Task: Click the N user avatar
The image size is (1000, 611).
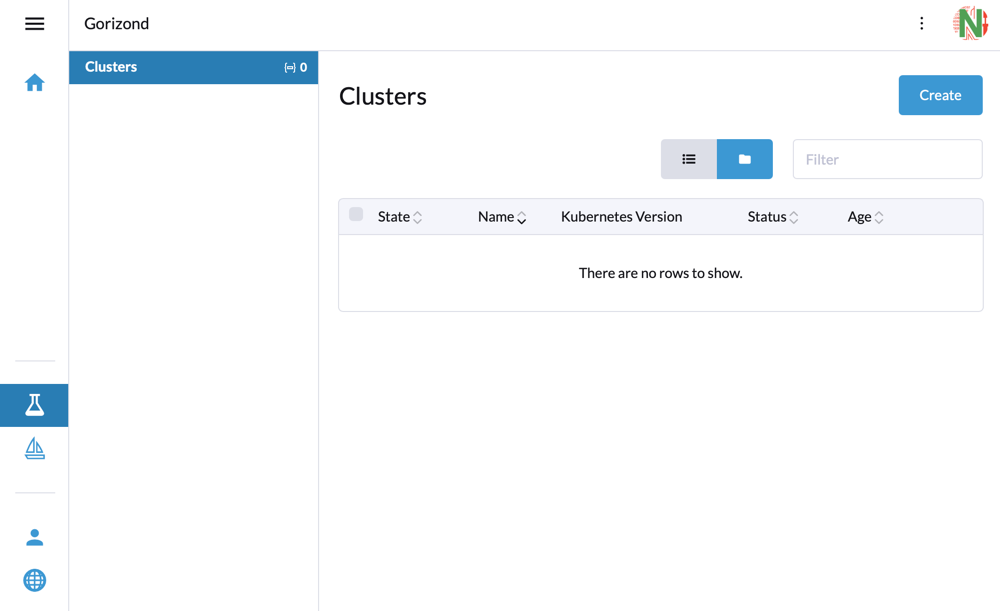Action: tap(970, 23)
